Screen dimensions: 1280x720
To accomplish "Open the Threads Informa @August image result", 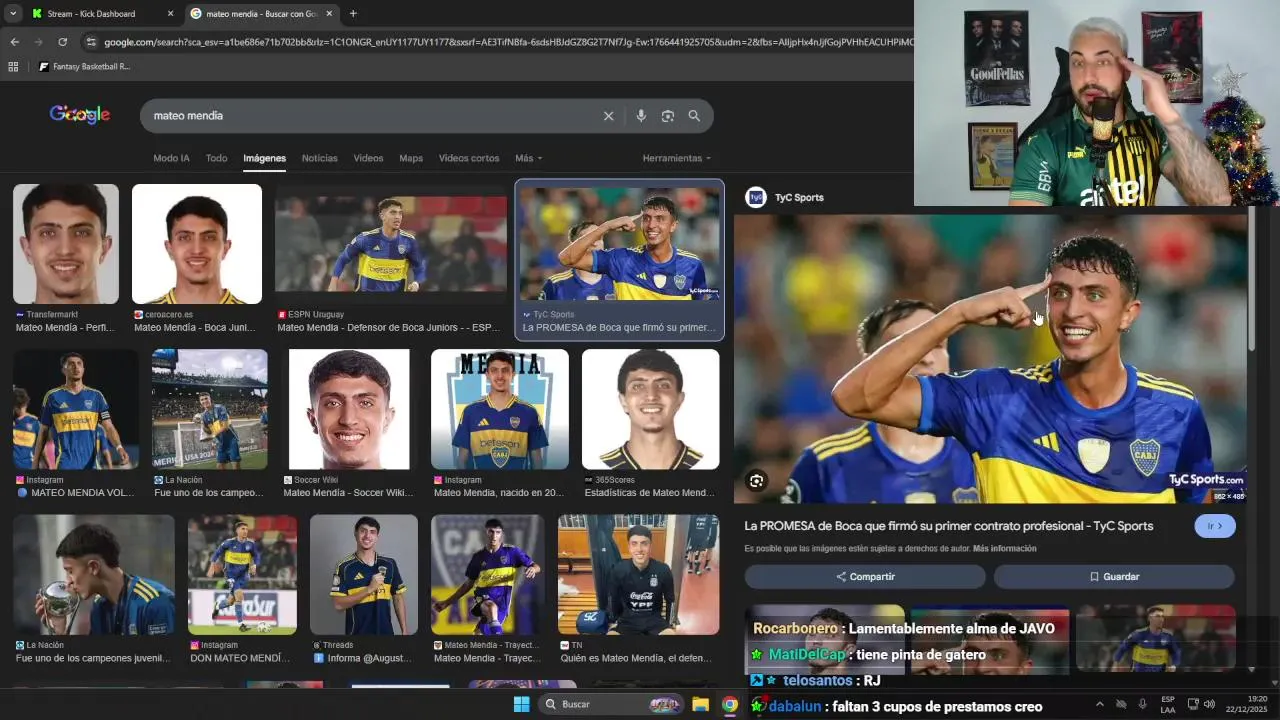I will (x=364, y=575).
